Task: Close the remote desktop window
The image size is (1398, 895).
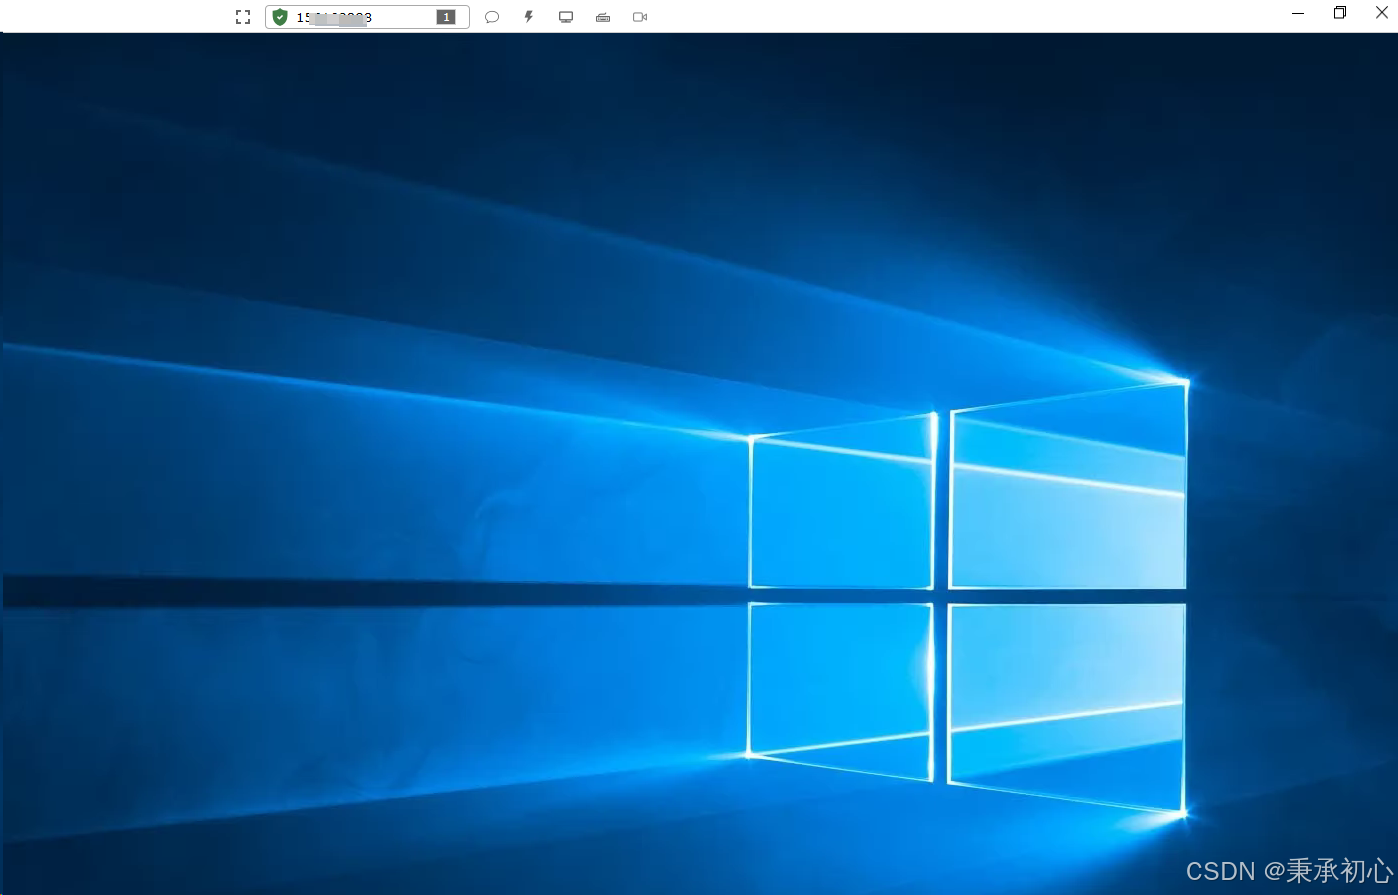Action: tap(1382, 13)
